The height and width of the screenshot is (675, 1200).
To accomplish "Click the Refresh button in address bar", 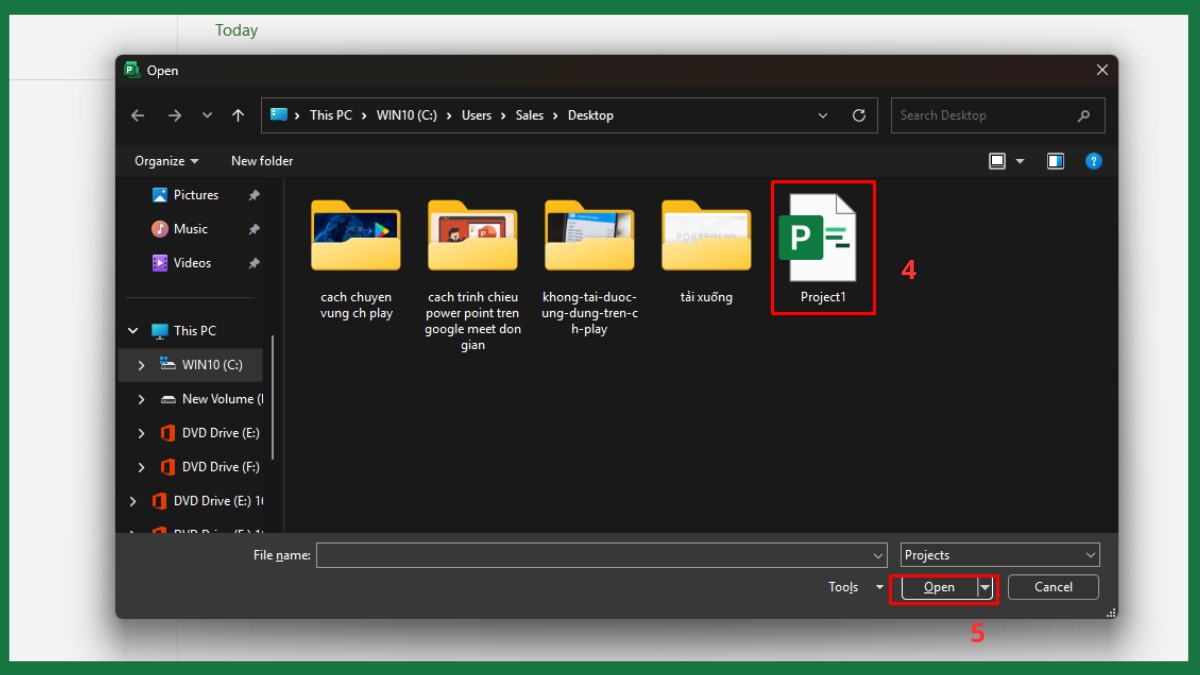I will pyautogui.click(x=858, y=115).
